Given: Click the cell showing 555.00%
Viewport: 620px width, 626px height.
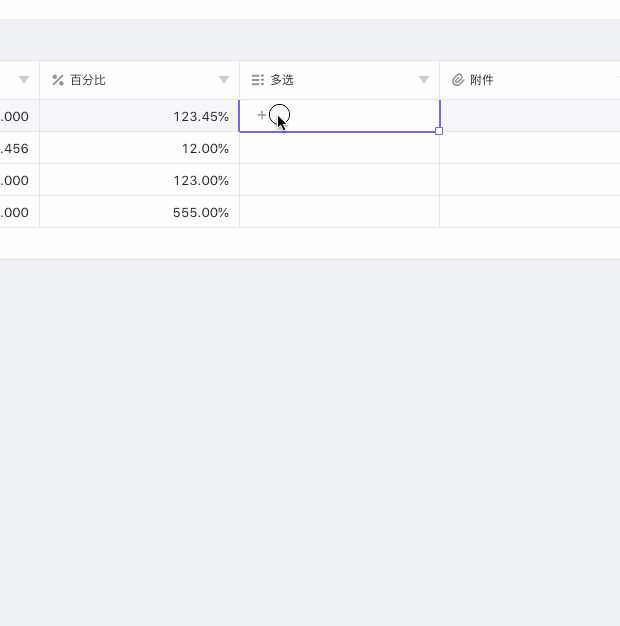Looking at the screenshot, I should tap(140, 212).
